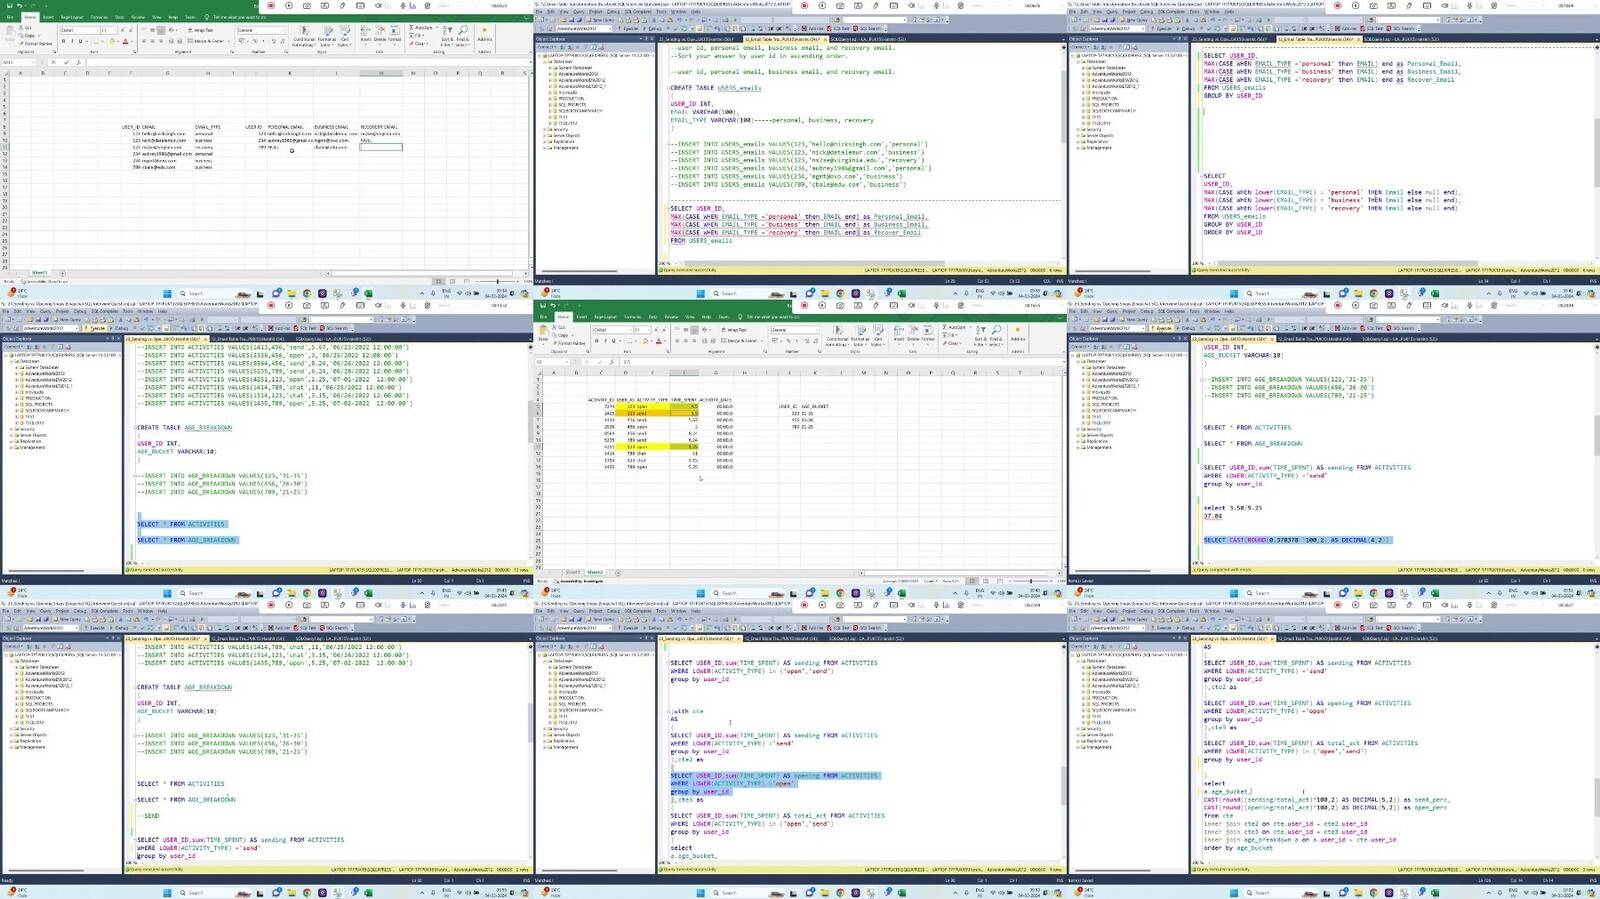
Task: Toggle Bold in the Excel frame with yellow rows
Action: click(x=596, y=341)
